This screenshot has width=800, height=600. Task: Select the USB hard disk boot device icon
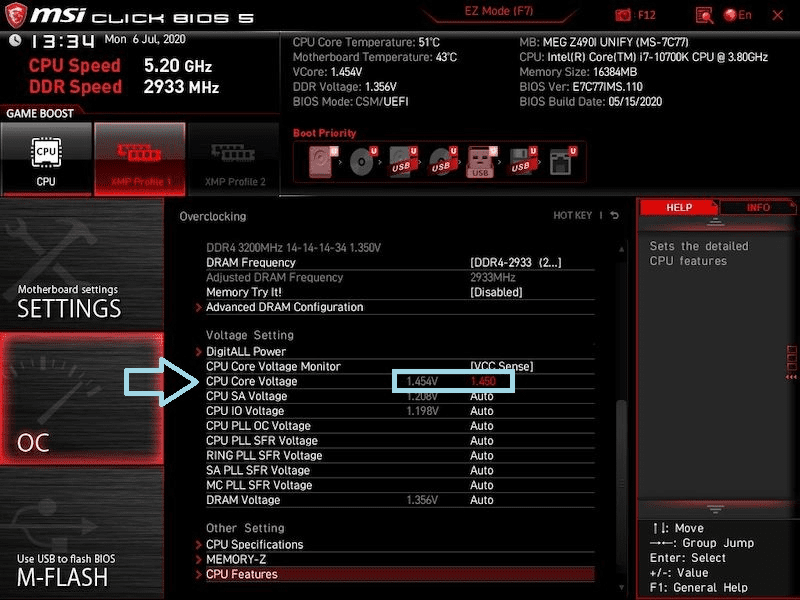click(x=402, y=161)
